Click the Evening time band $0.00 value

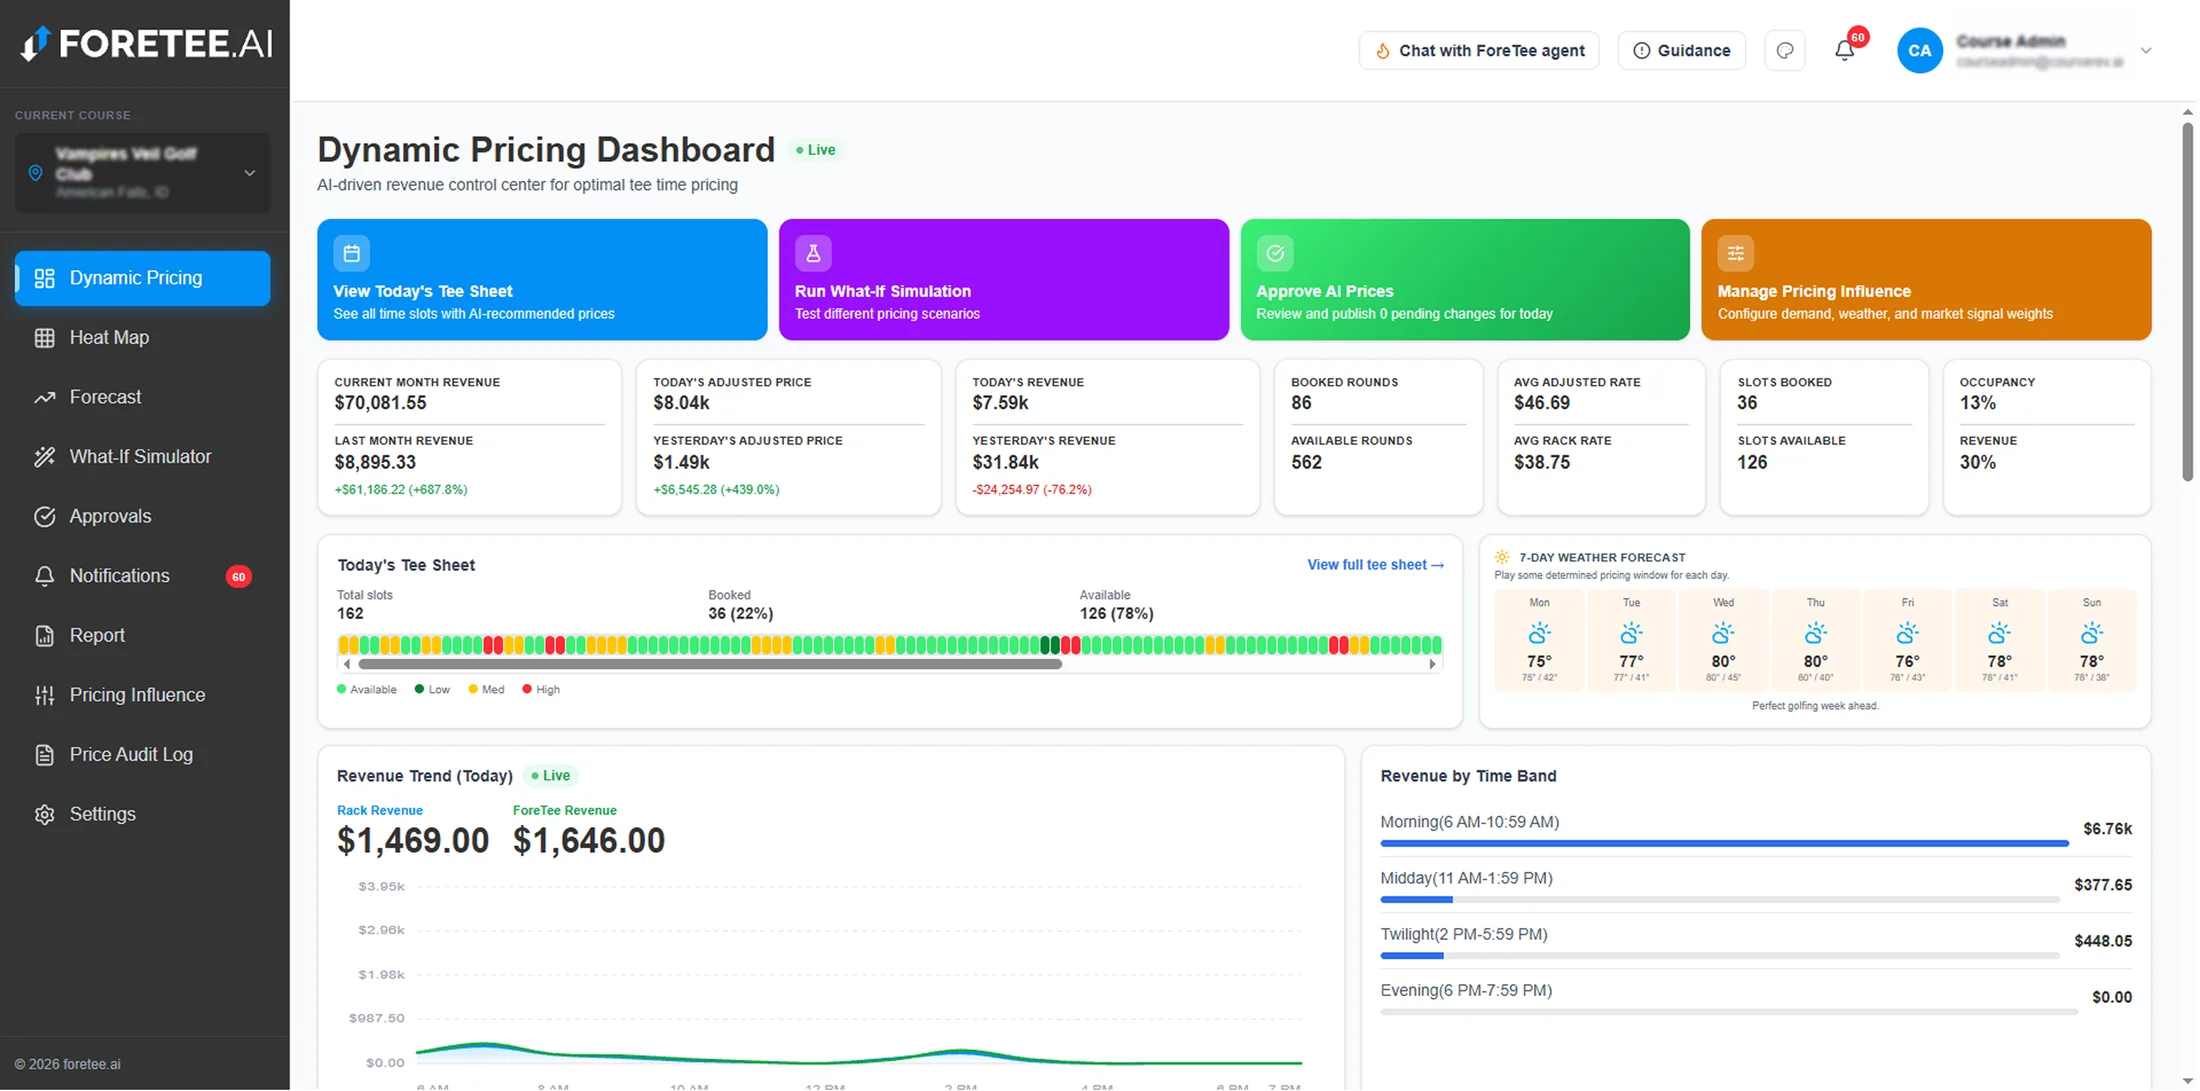click(2111, 997)
